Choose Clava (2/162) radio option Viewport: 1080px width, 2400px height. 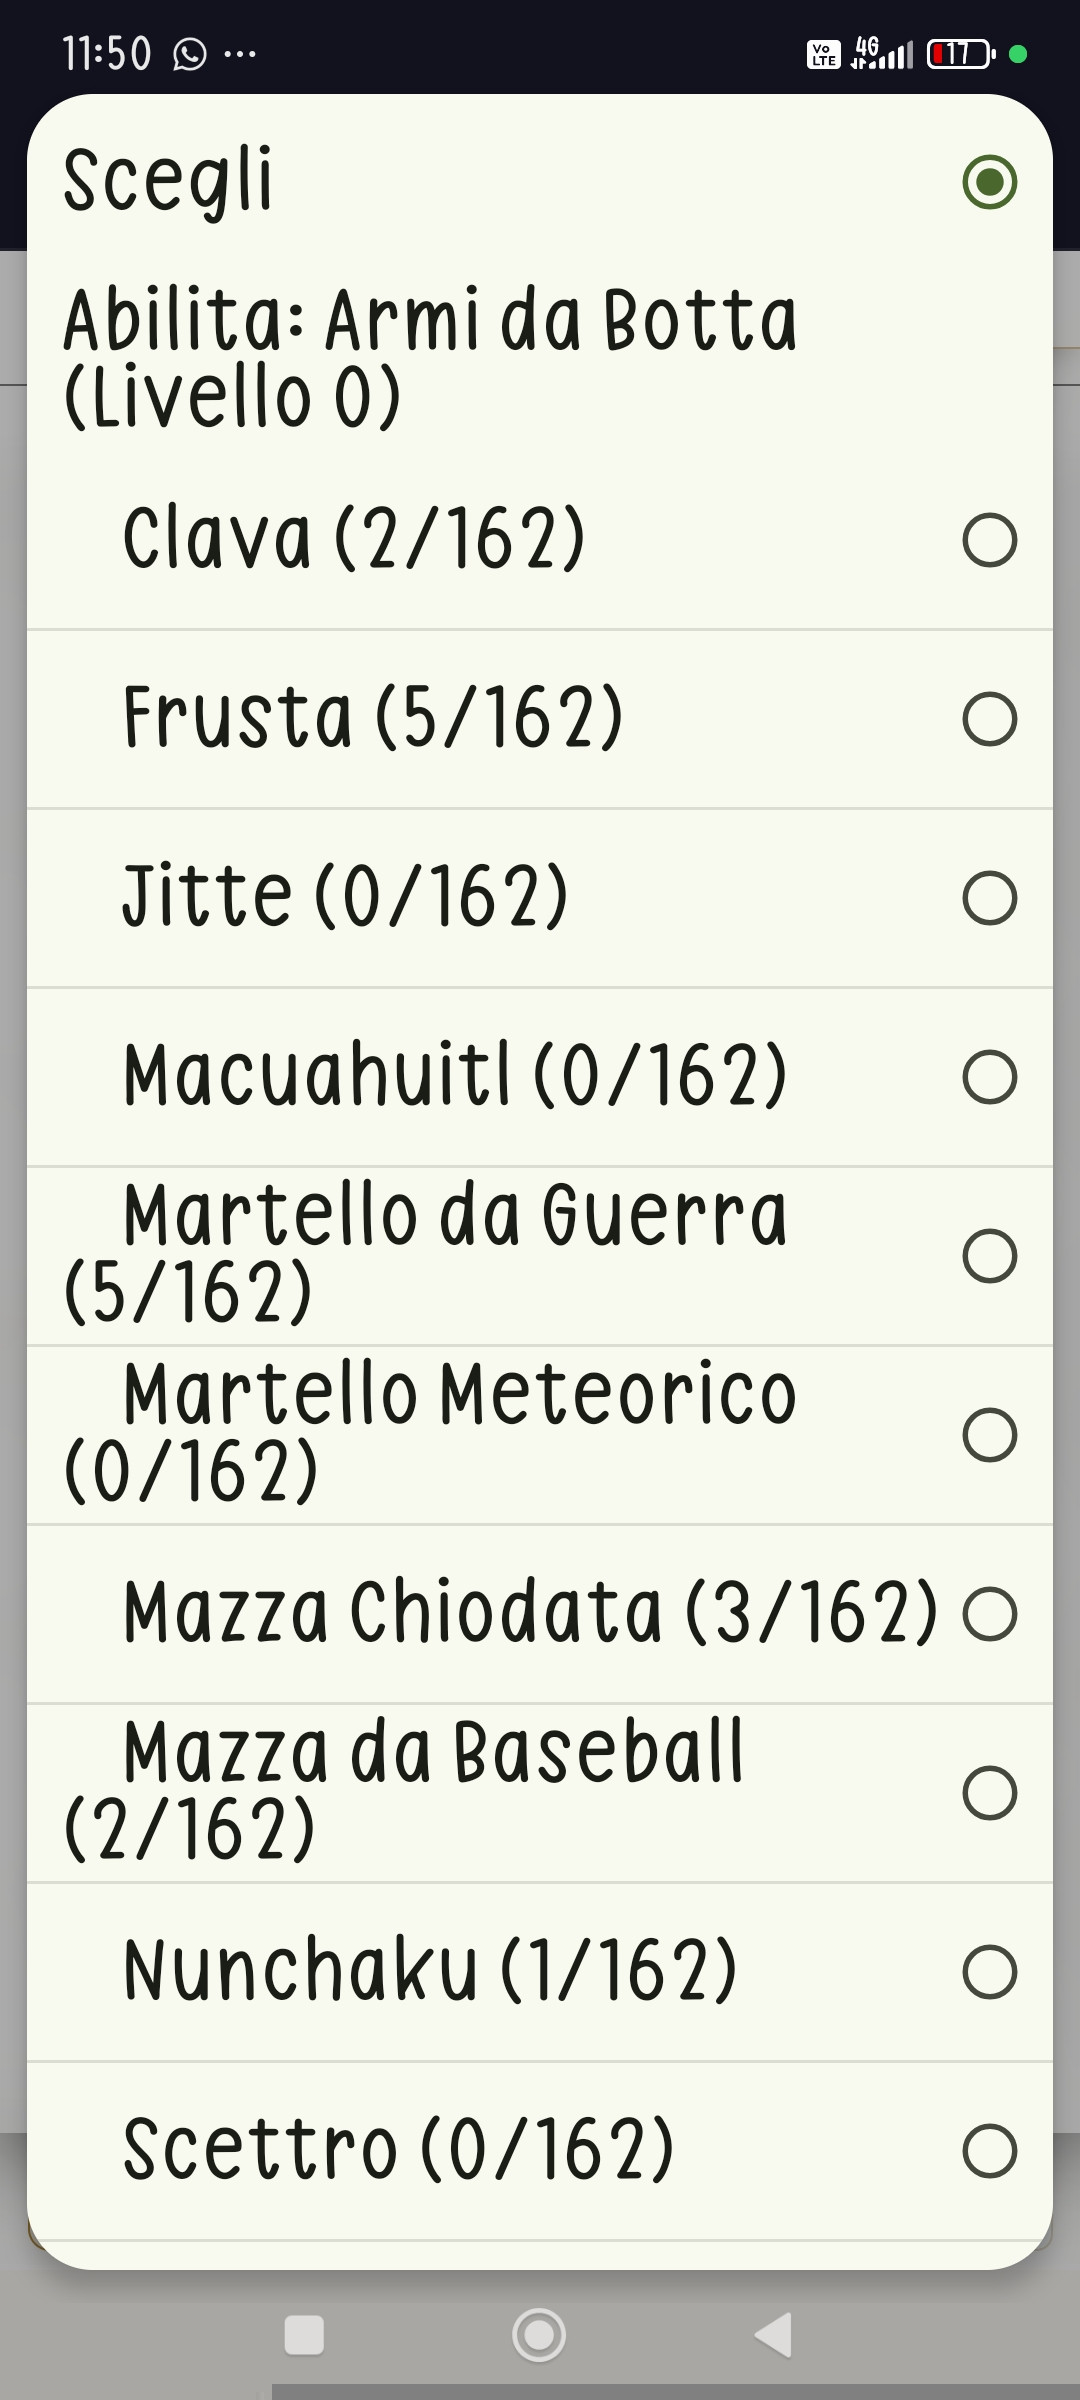[x=989, y=540]
